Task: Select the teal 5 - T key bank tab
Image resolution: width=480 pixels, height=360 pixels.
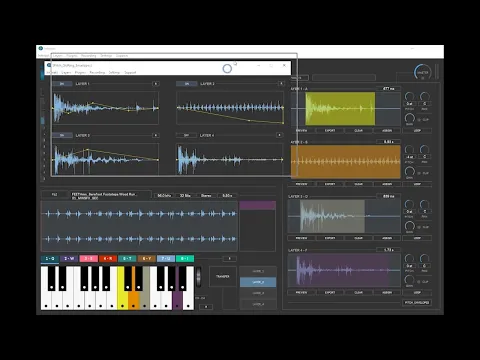Action: coord(127,259)
